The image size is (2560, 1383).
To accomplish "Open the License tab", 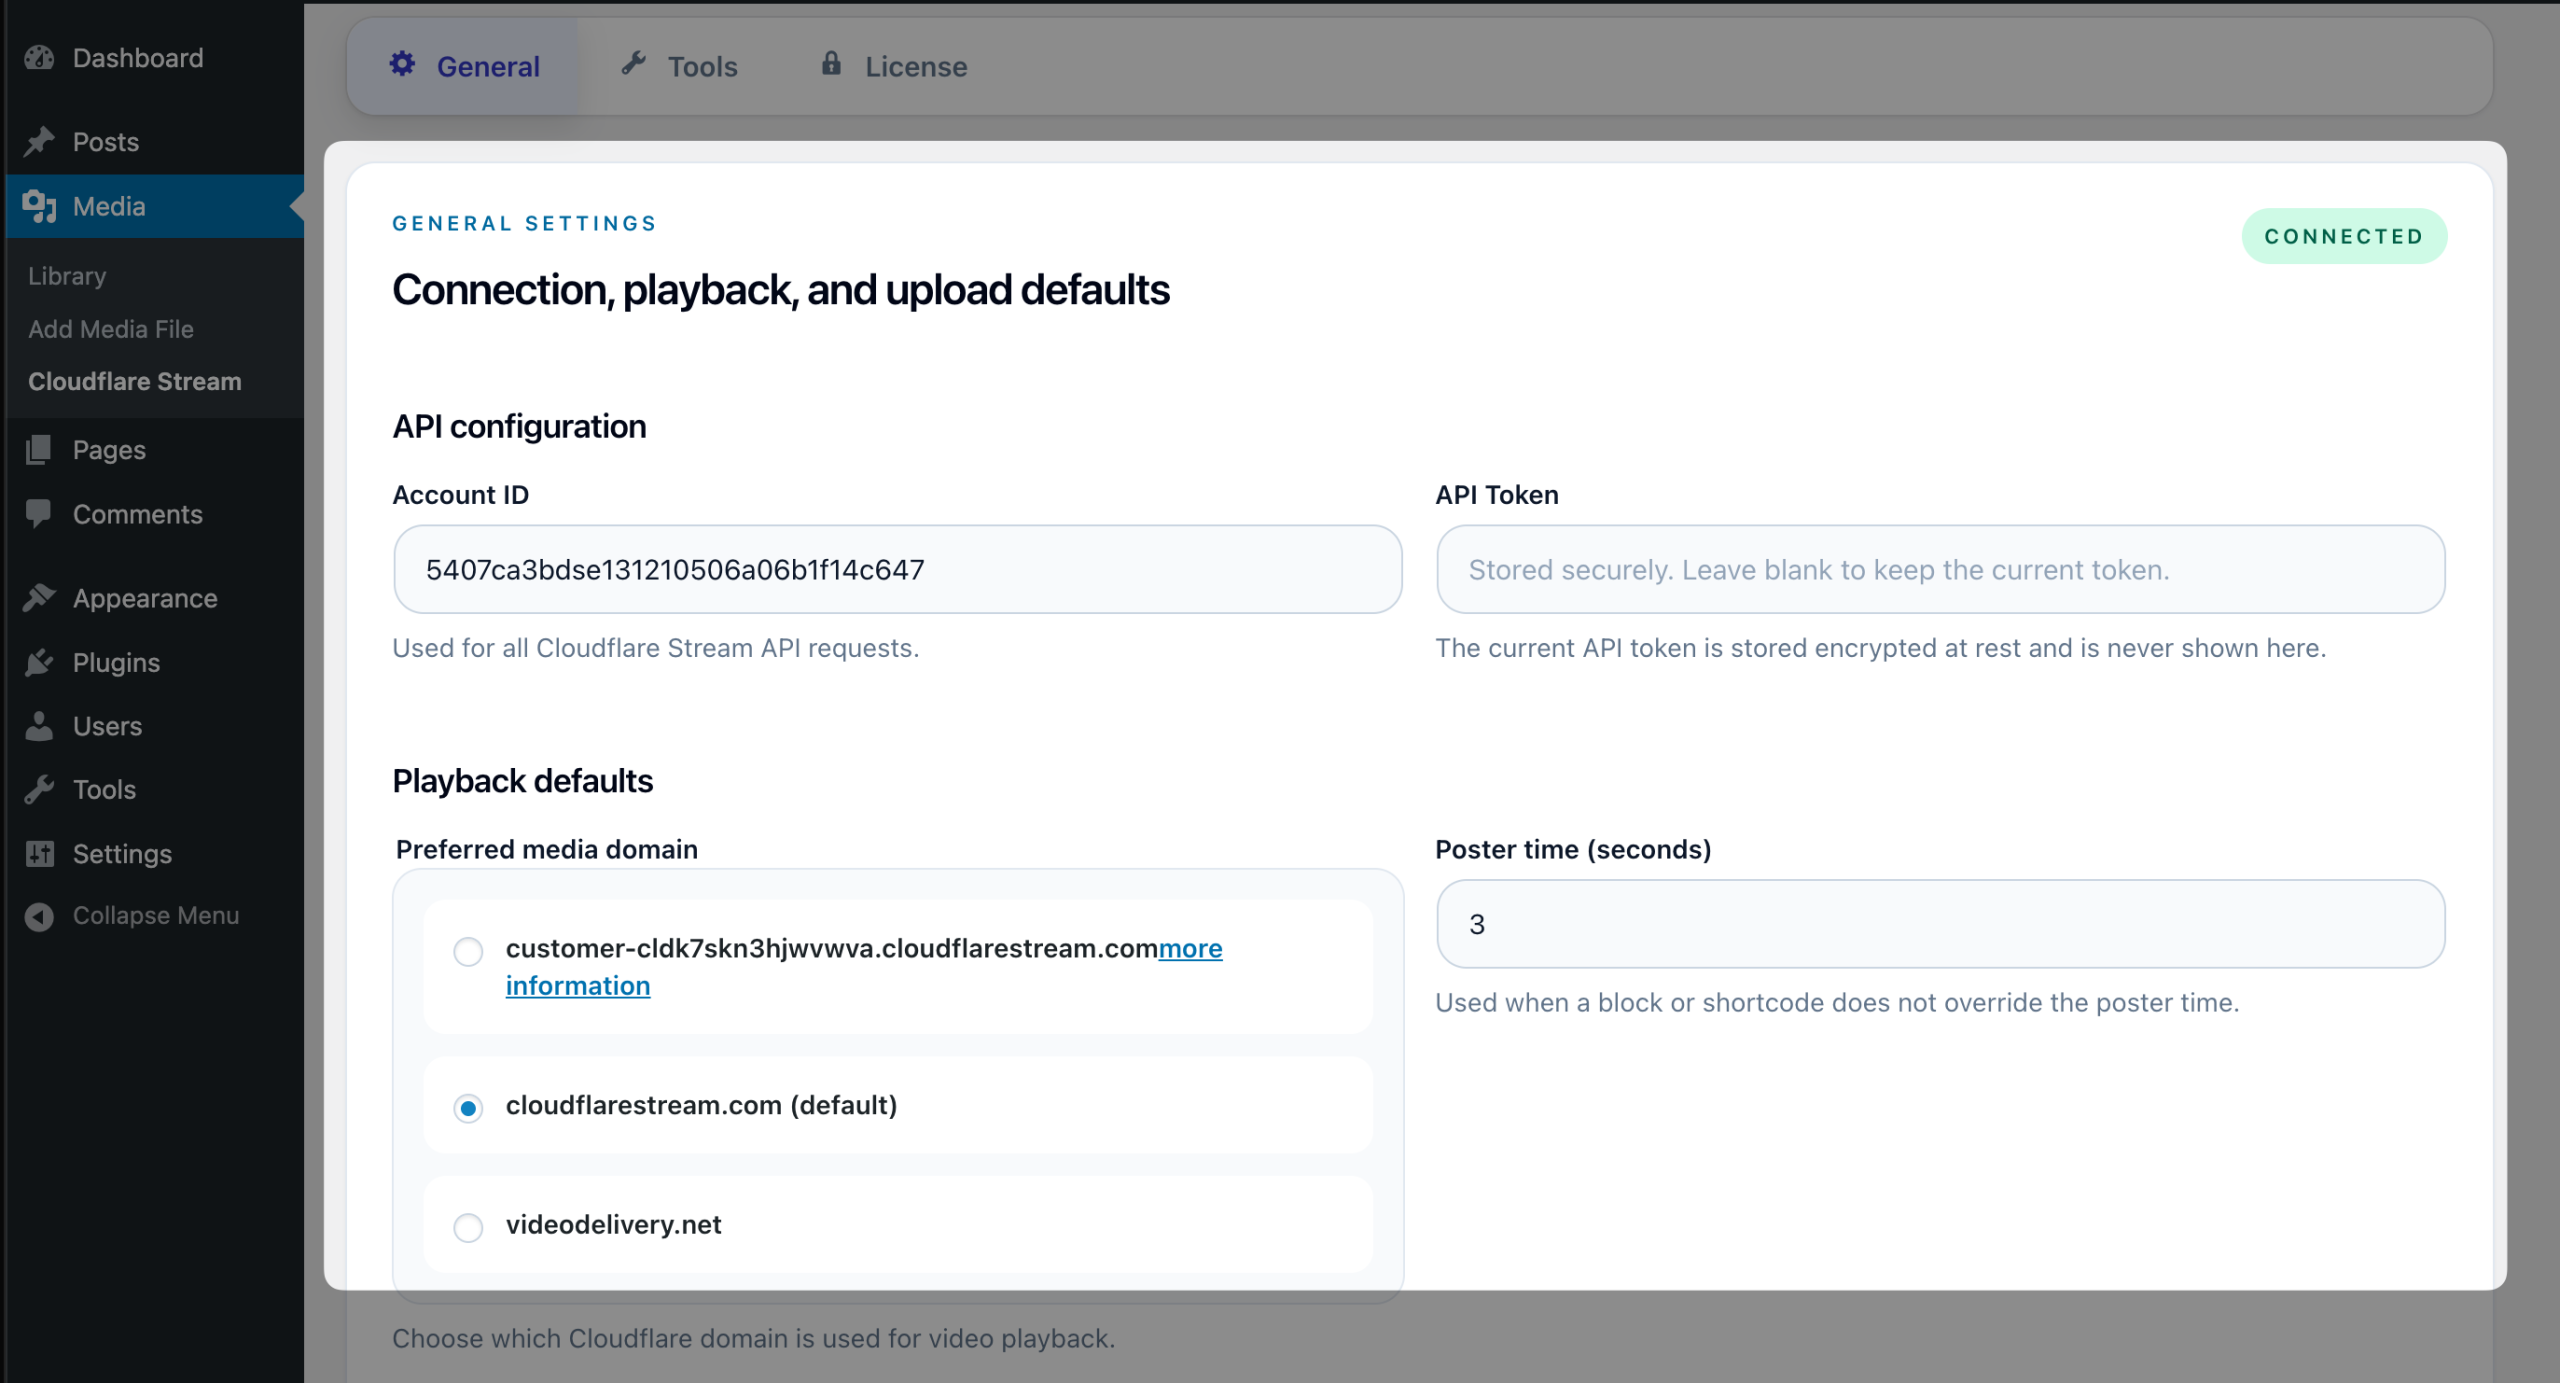I will tap(894, 66).
